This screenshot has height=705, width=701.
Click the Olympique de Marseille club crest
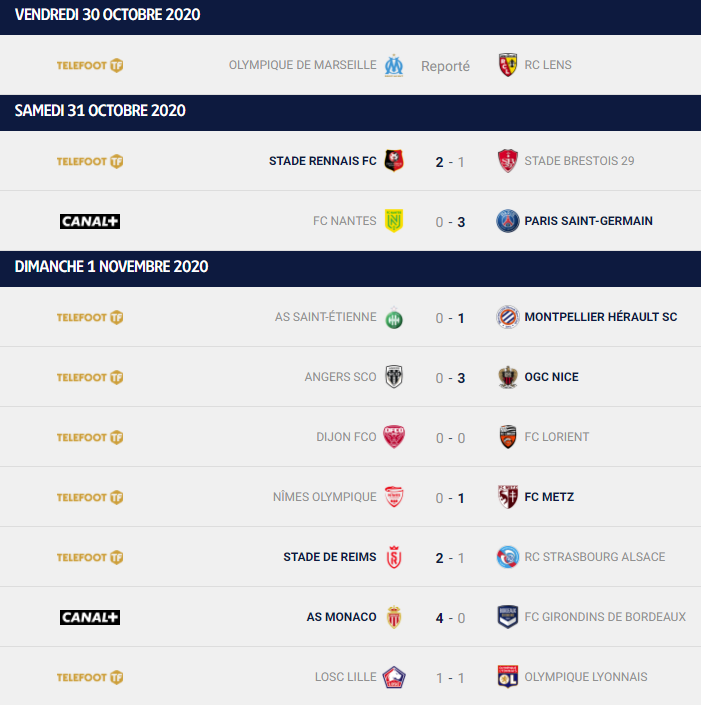click(394, 66)
